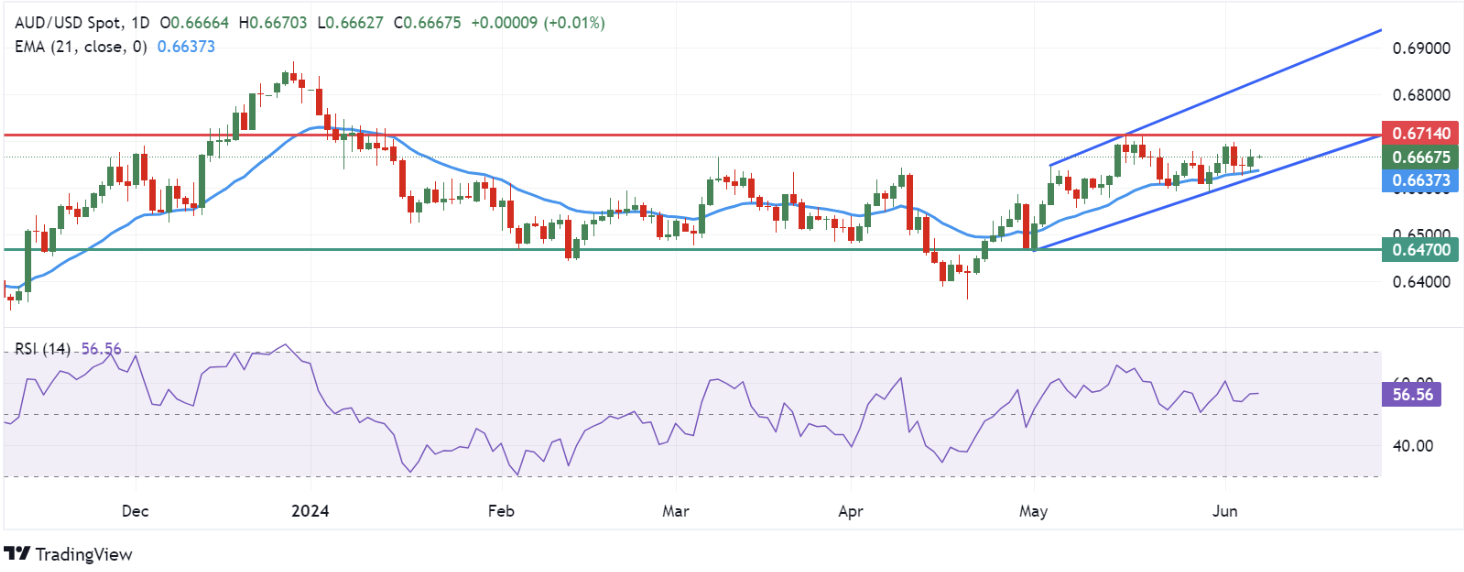Click the 0.69000 price axis tick
Image resolution: width=1464 pixels, height=572 pixels.
1420,48
